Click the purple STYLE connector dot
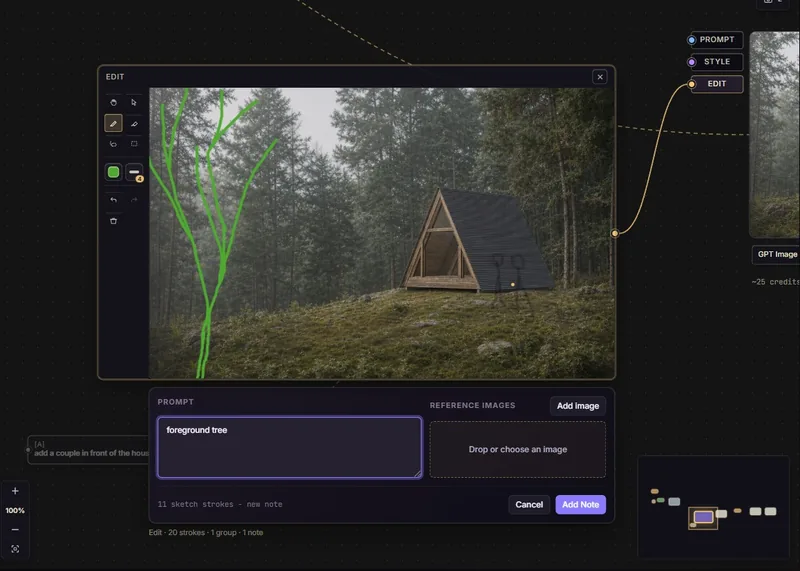Viewport: 800px width, 571px height. pos(692,62)
